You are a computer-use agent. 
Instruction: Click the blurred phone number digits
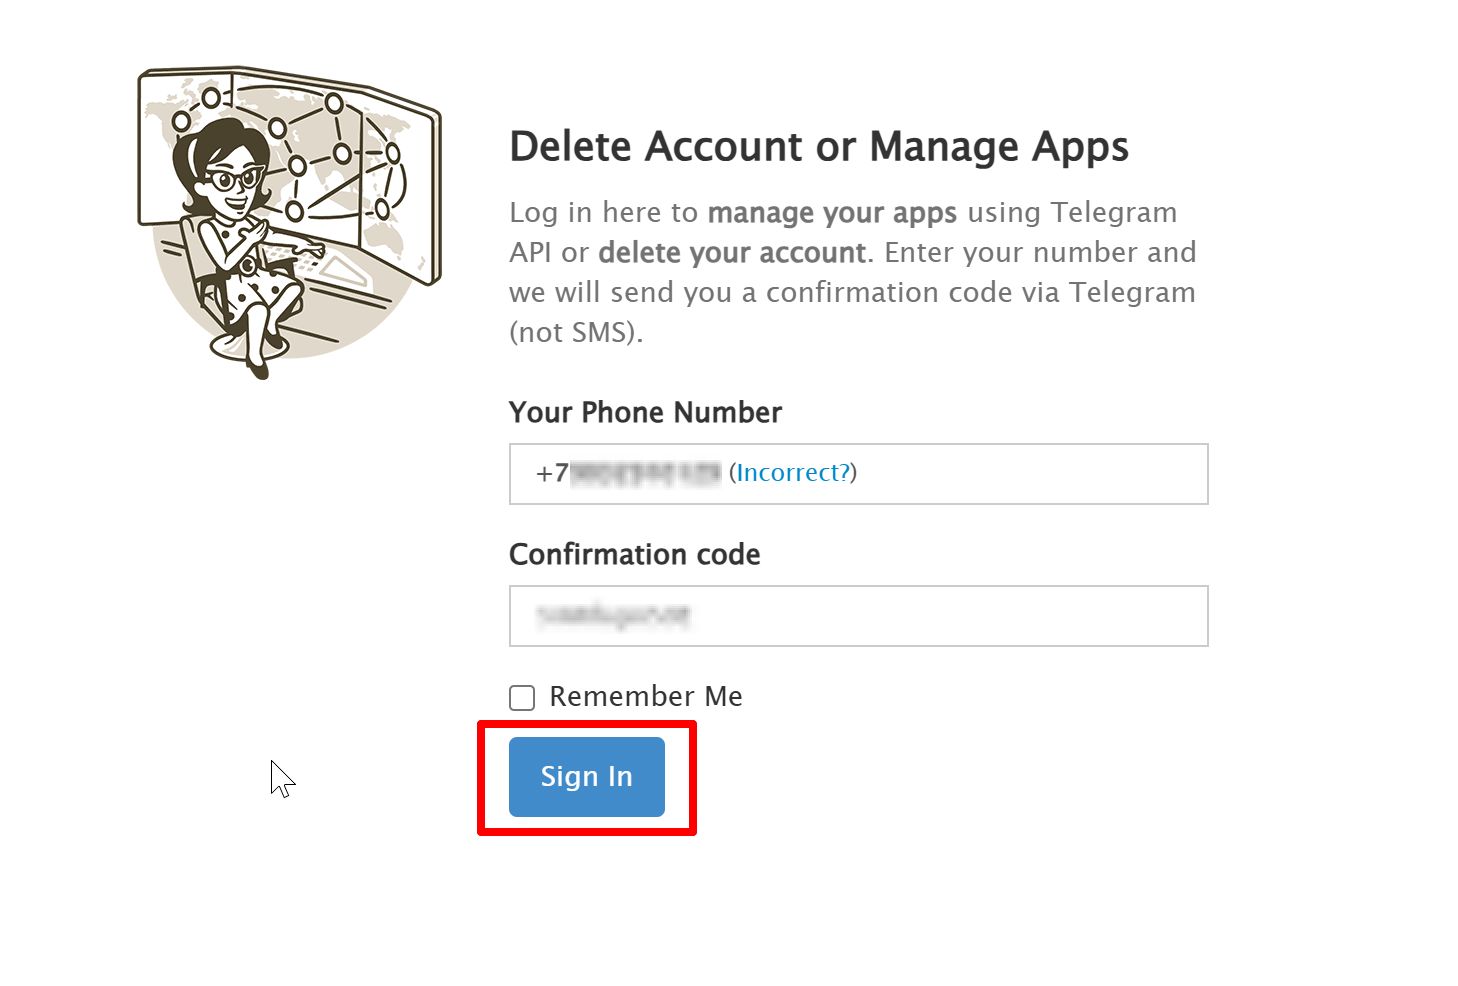[x=645, y=473]
